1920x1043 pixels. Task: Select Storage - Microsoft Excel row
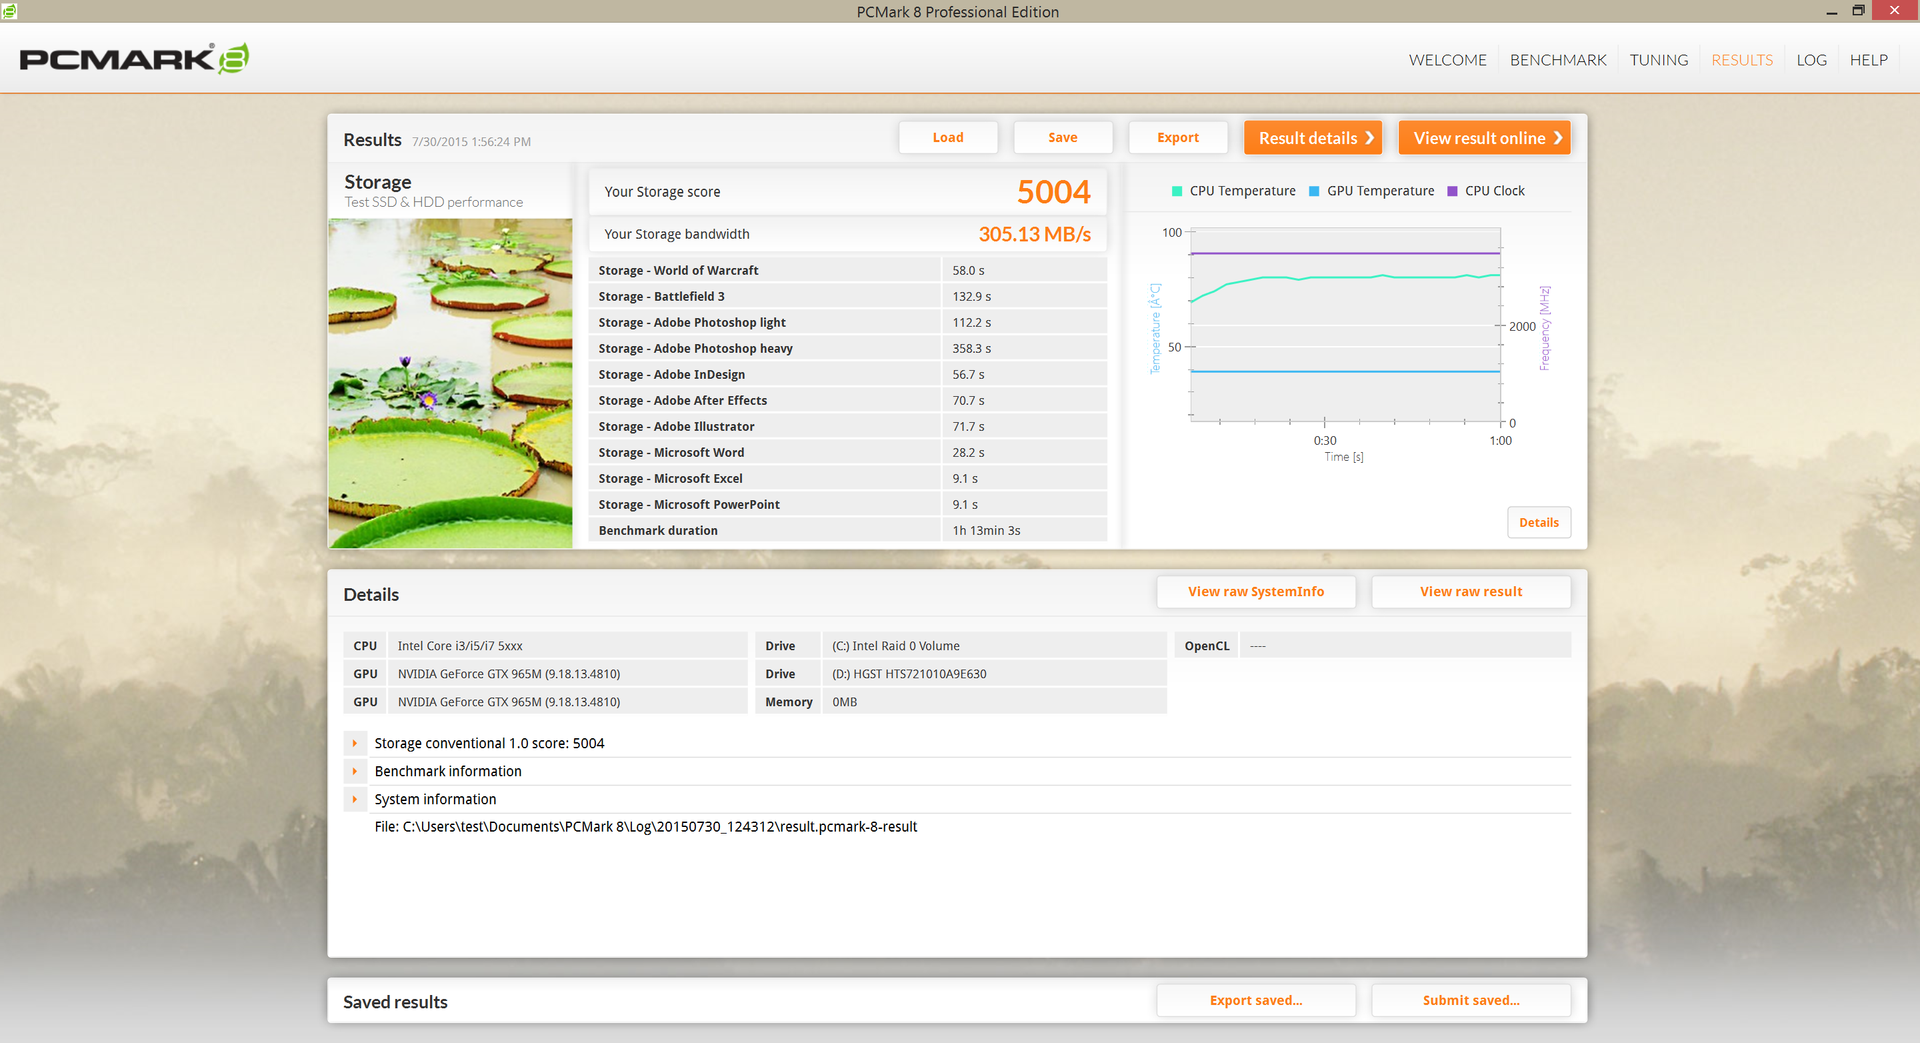(848, 479)
